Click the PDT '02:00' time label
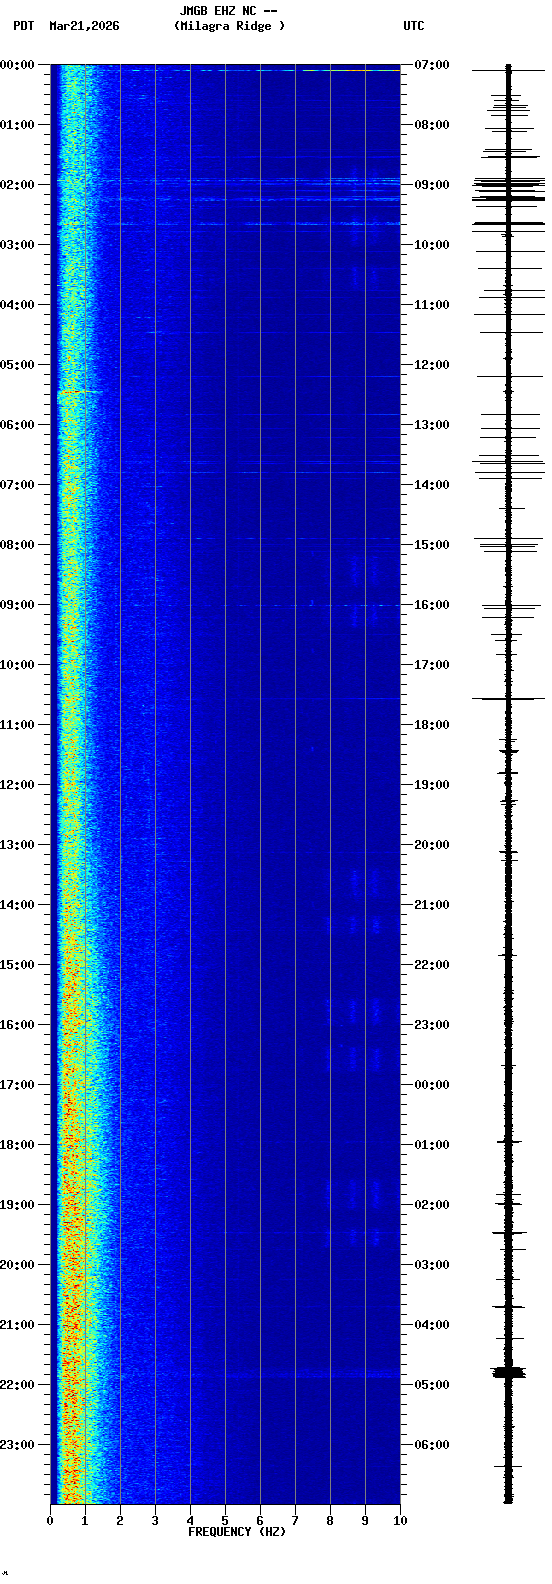This screenshot has width=552, height=1584. [17, 185]
